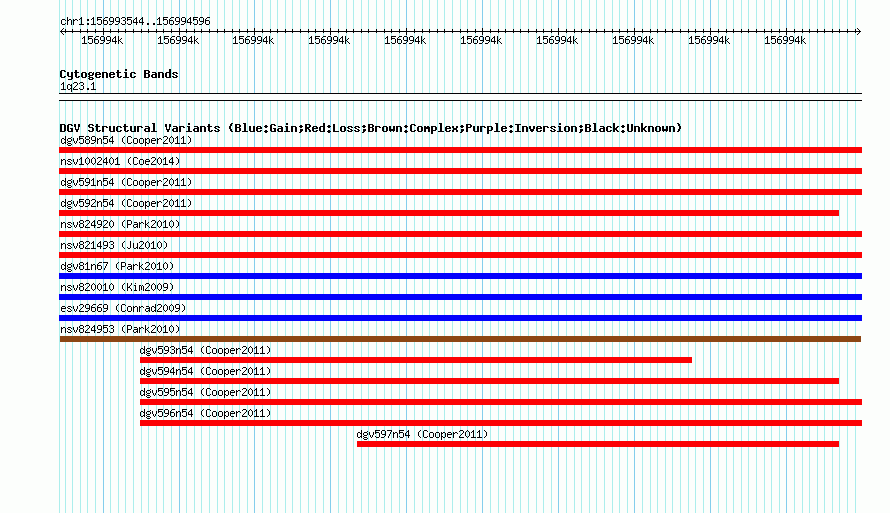
Task: Select the red bar under dgv596n54
Action: [501, 423]
